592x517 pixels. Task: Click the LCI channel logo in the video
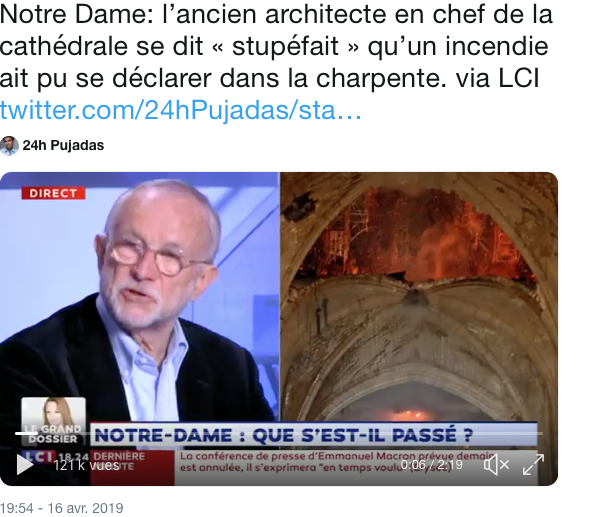(x=38, y=457)
